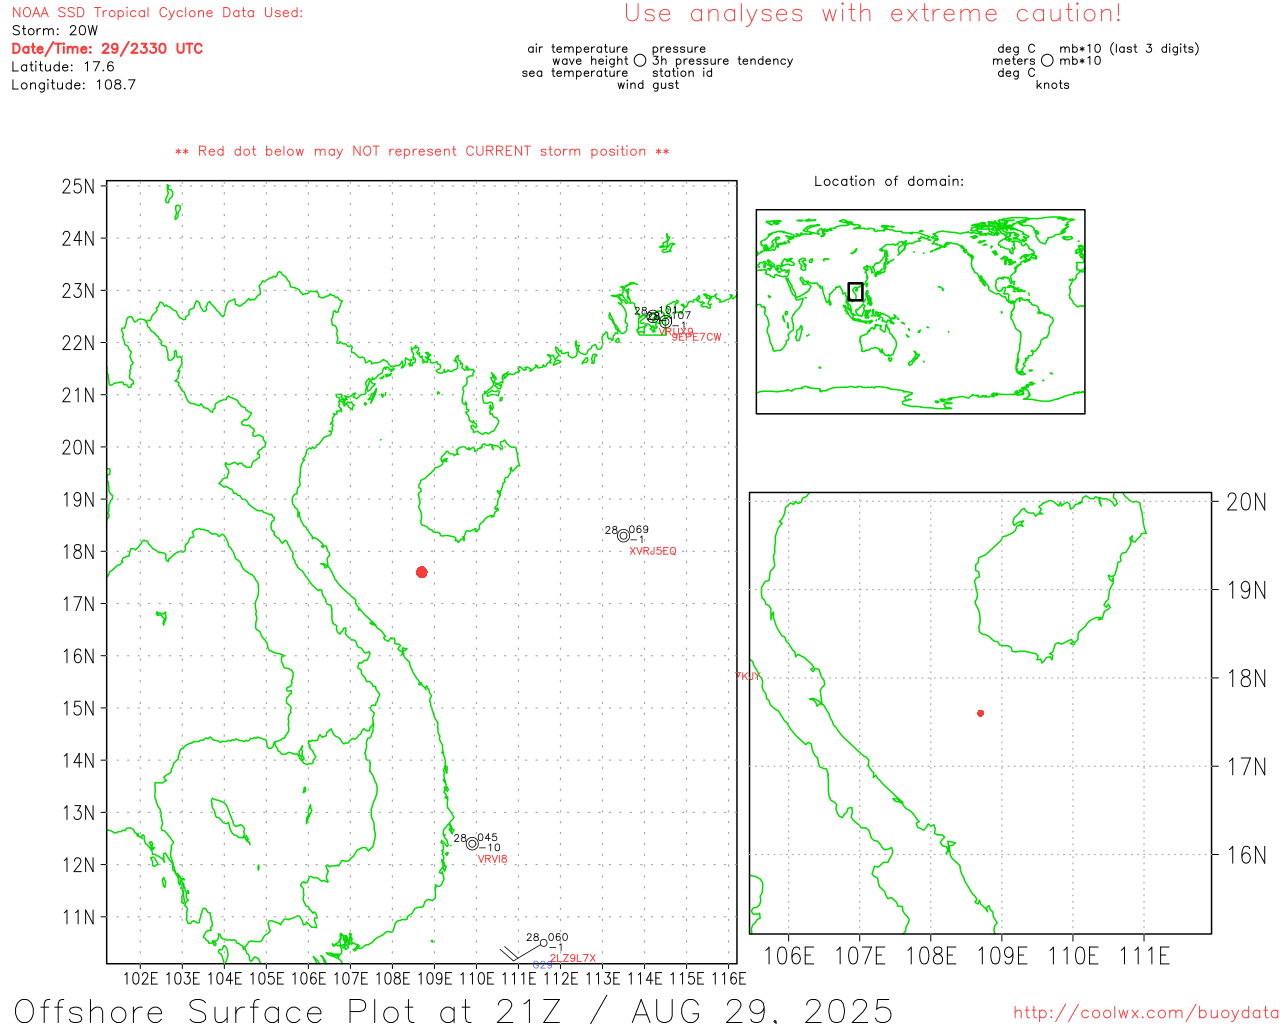The width and height of the screenshot is (1280, 1024).
Task: Click 'Storm: 20W' text
Action: pos(55,31)
